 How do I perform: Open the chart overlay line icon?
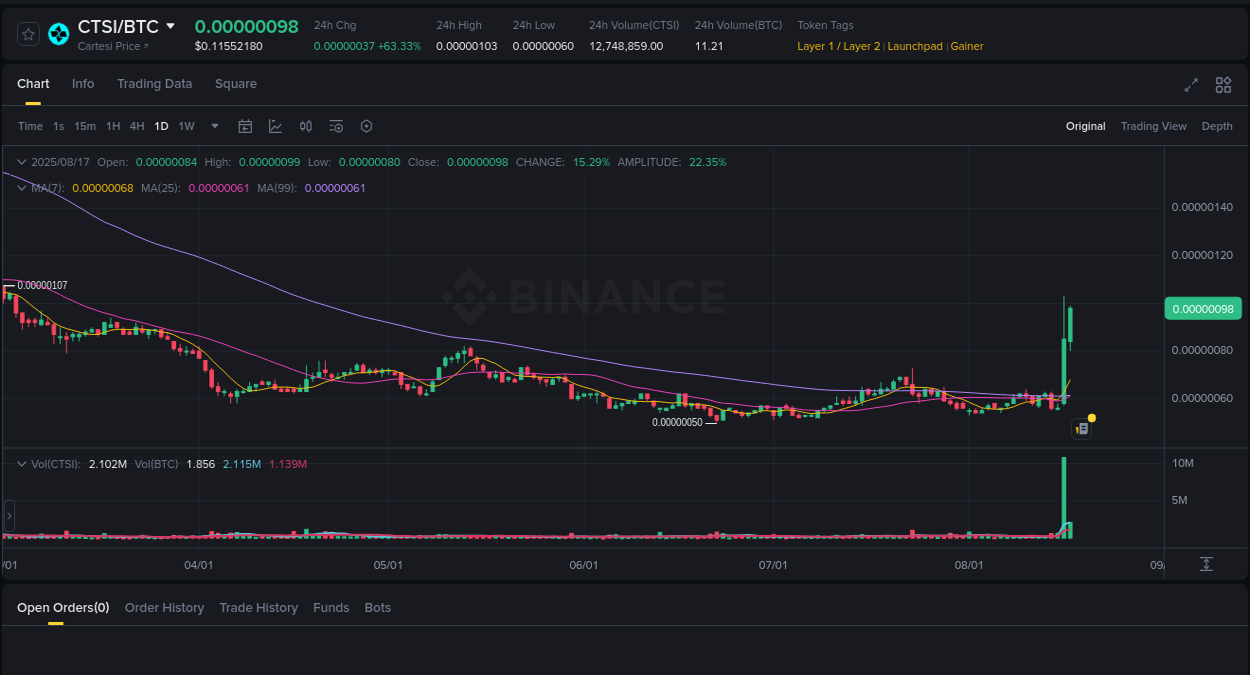point(275,126)
